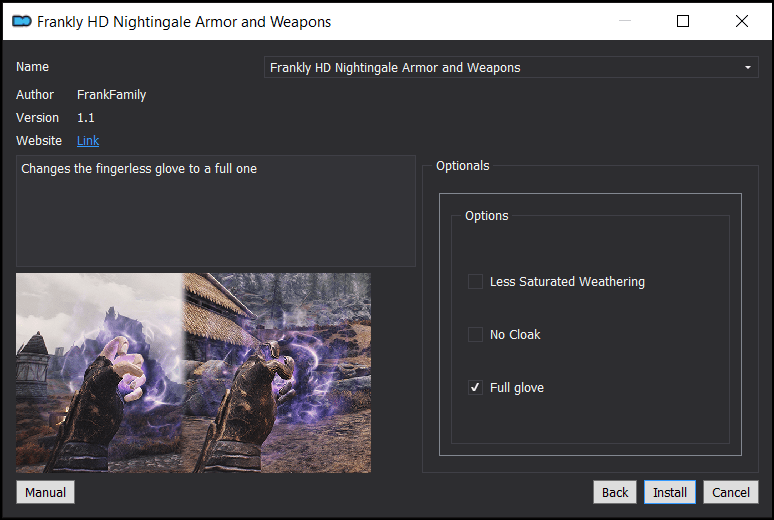Click the Mod Organizer icon in the title bar

pyautogui.click(x=22, y=21)
